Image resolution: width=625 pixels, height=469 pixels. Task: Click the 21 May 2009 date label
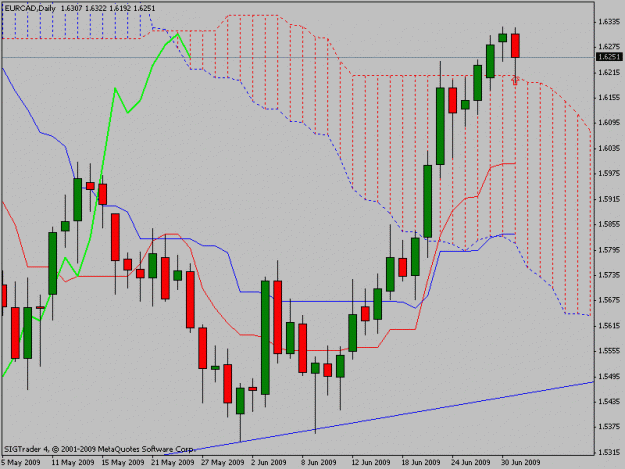(x=173, y=462)
